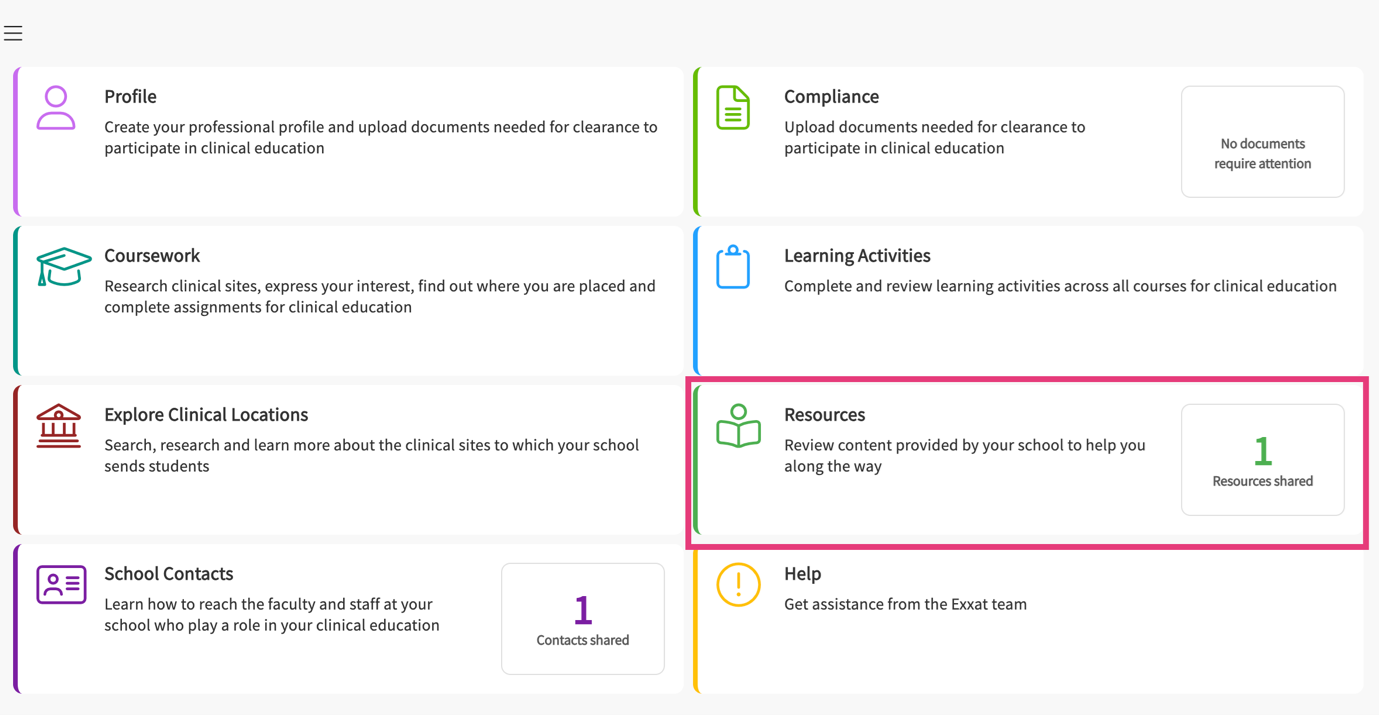Click the Resources book reader icon
This screenshot has width=1379, height=715.
[x=738, y=426]
